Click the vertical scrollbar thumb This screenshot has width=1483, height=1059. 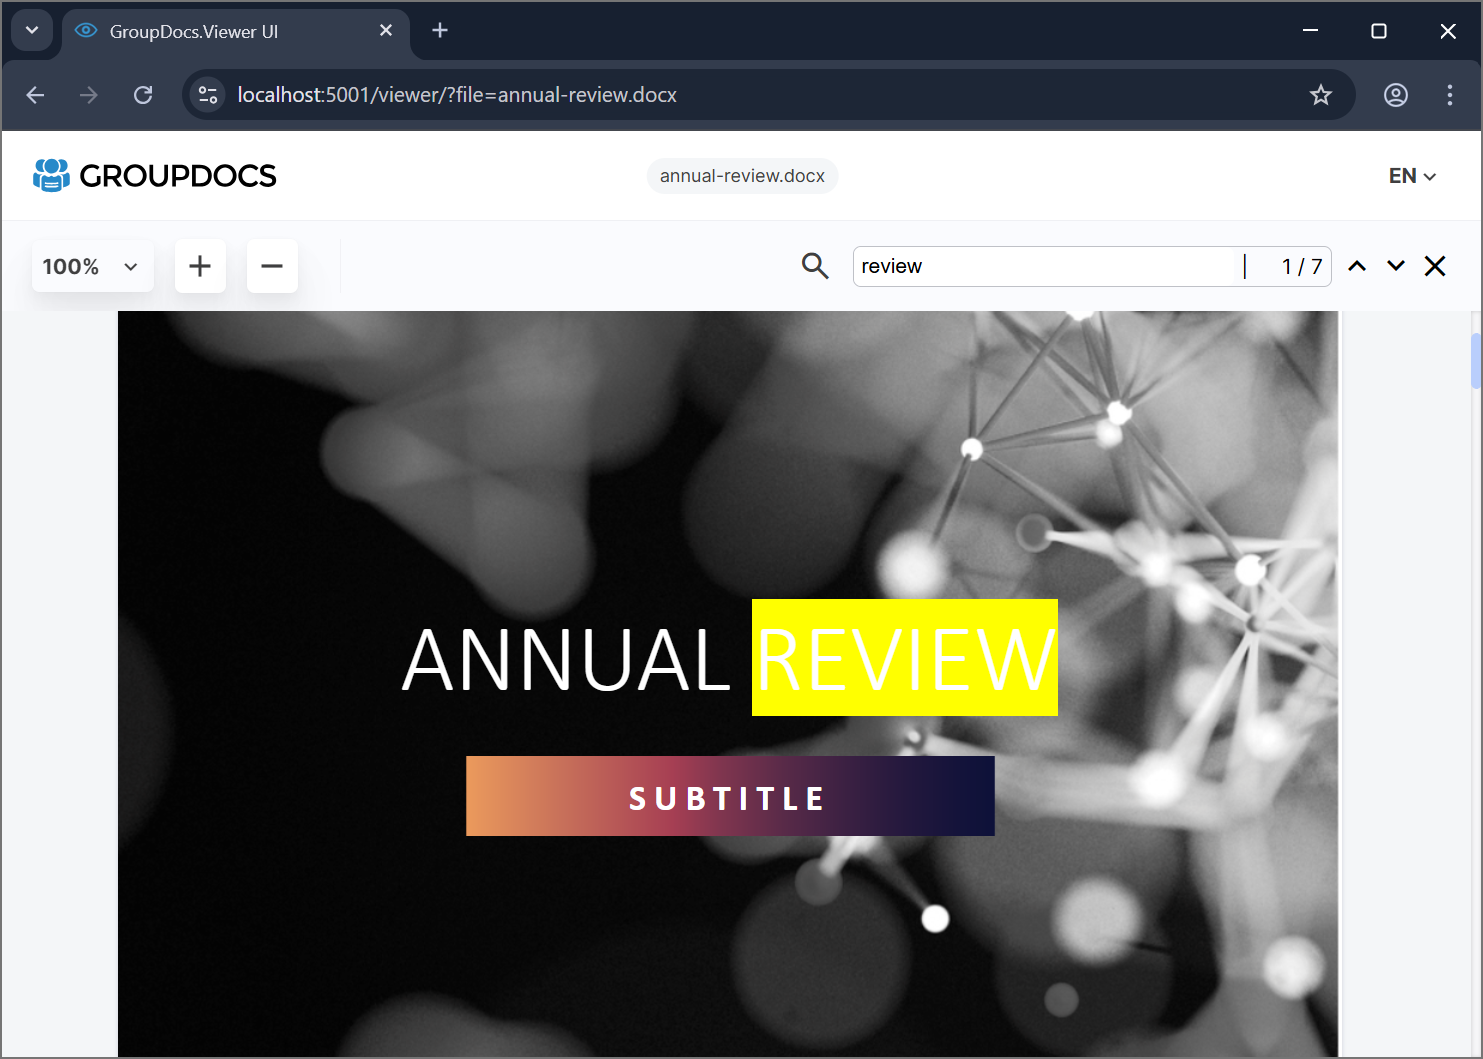coord(1476,360)
